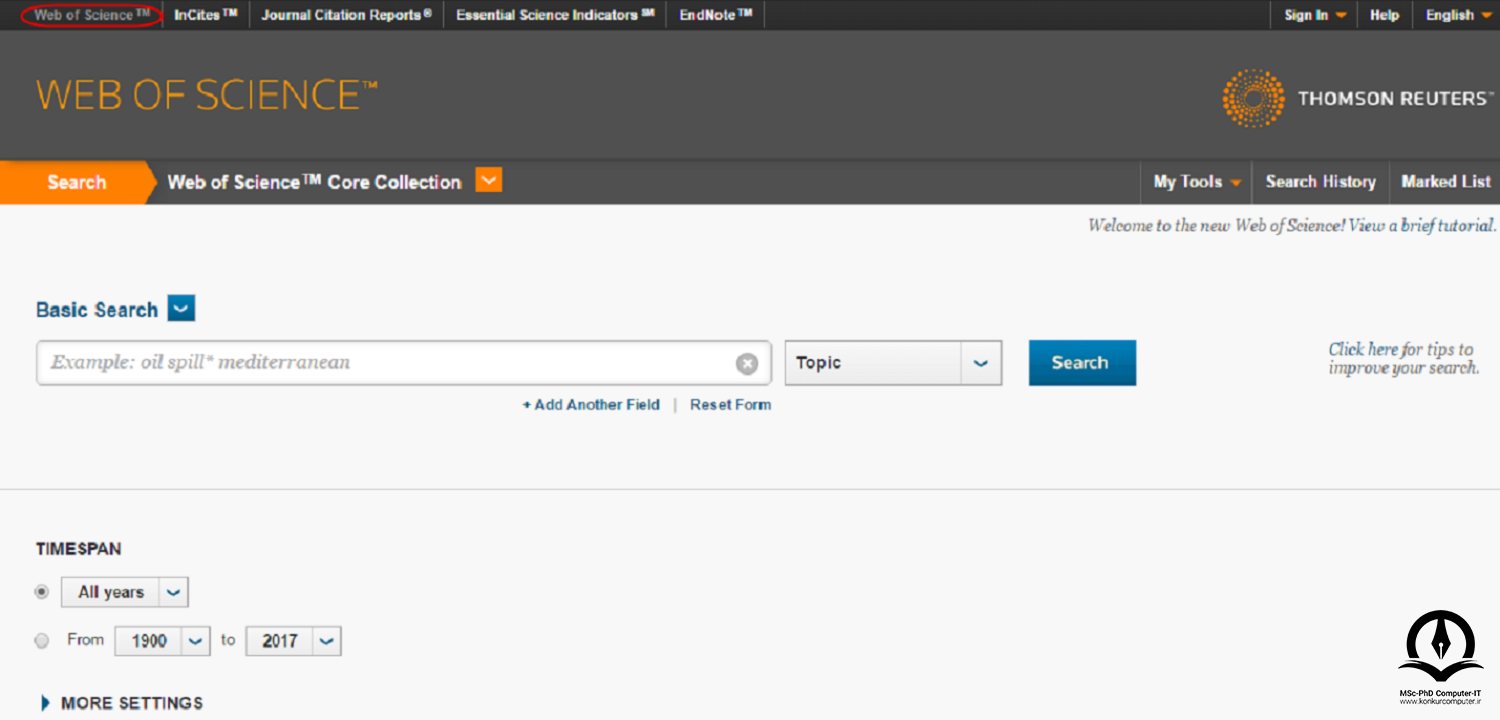Open the 2017 end year dropdown
Screen dimensions: 1500x720
(x=294, y=641)
